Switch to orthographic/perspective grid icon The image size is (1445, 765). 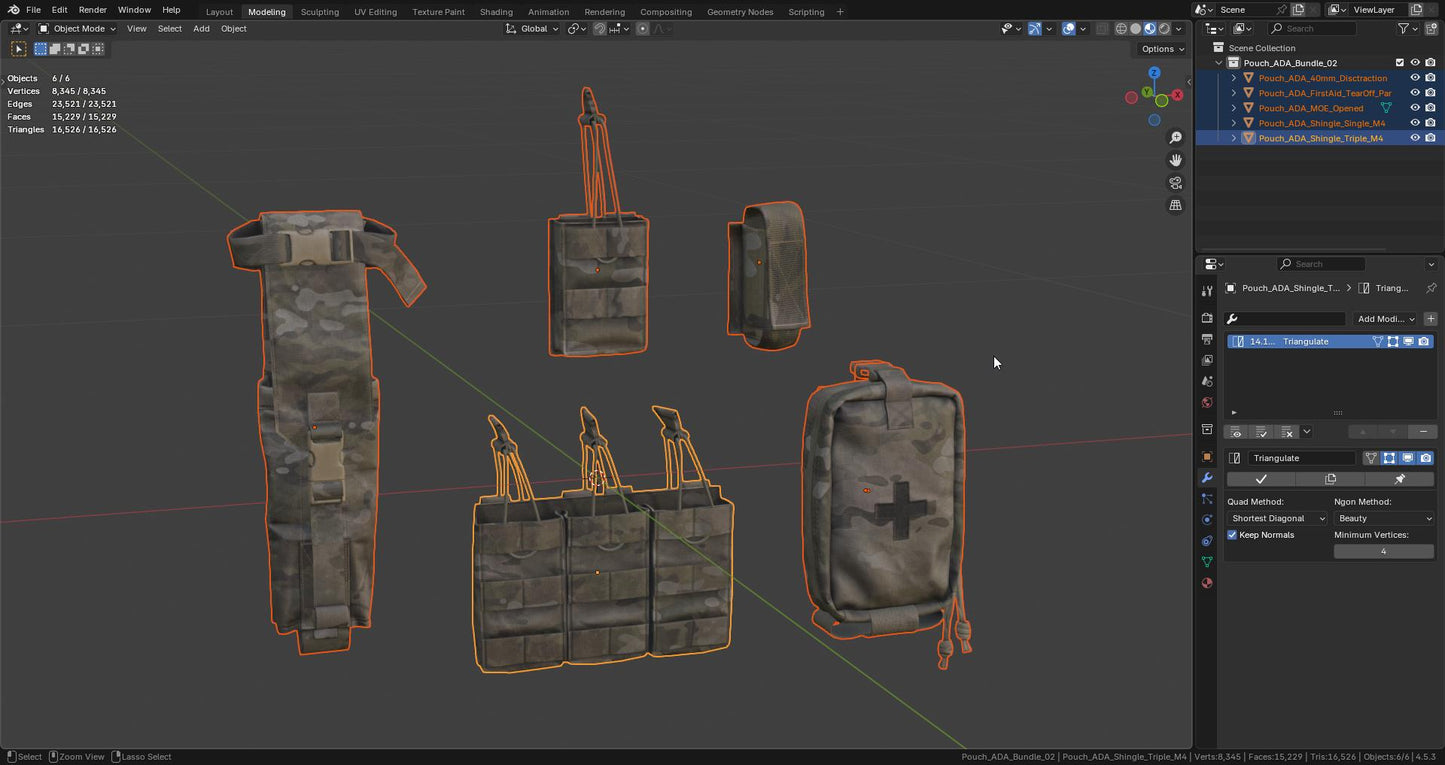1176,205
